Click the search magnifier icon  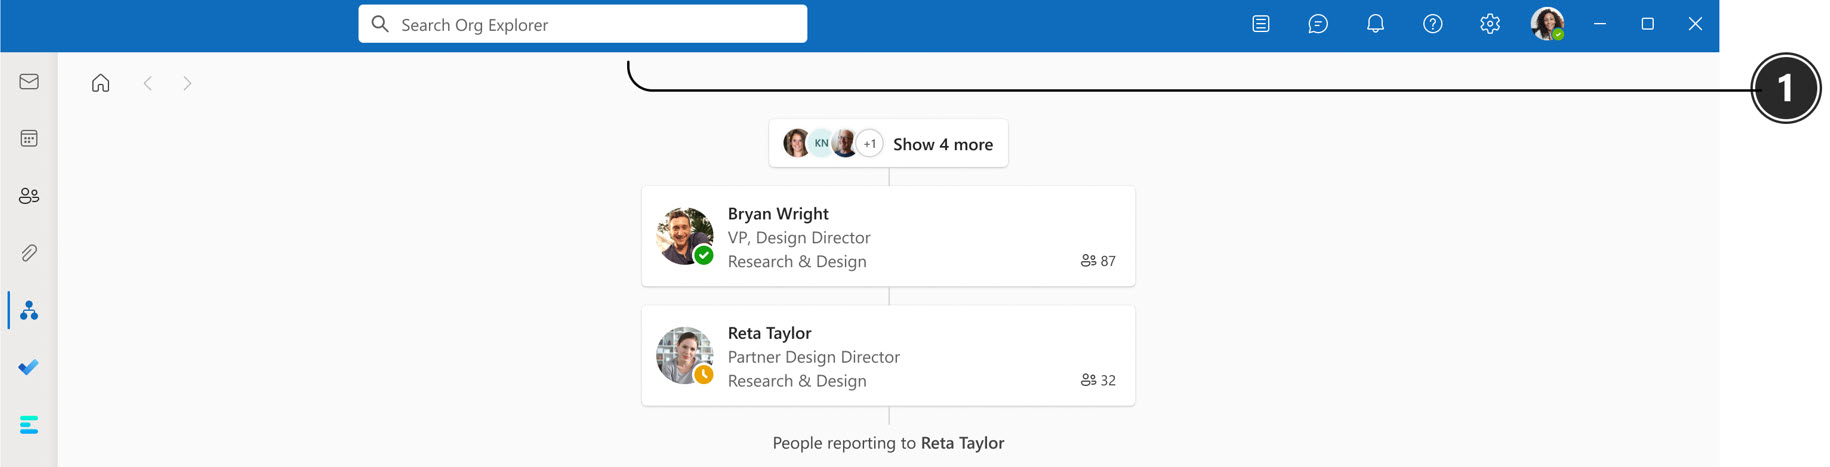point(380,24)
